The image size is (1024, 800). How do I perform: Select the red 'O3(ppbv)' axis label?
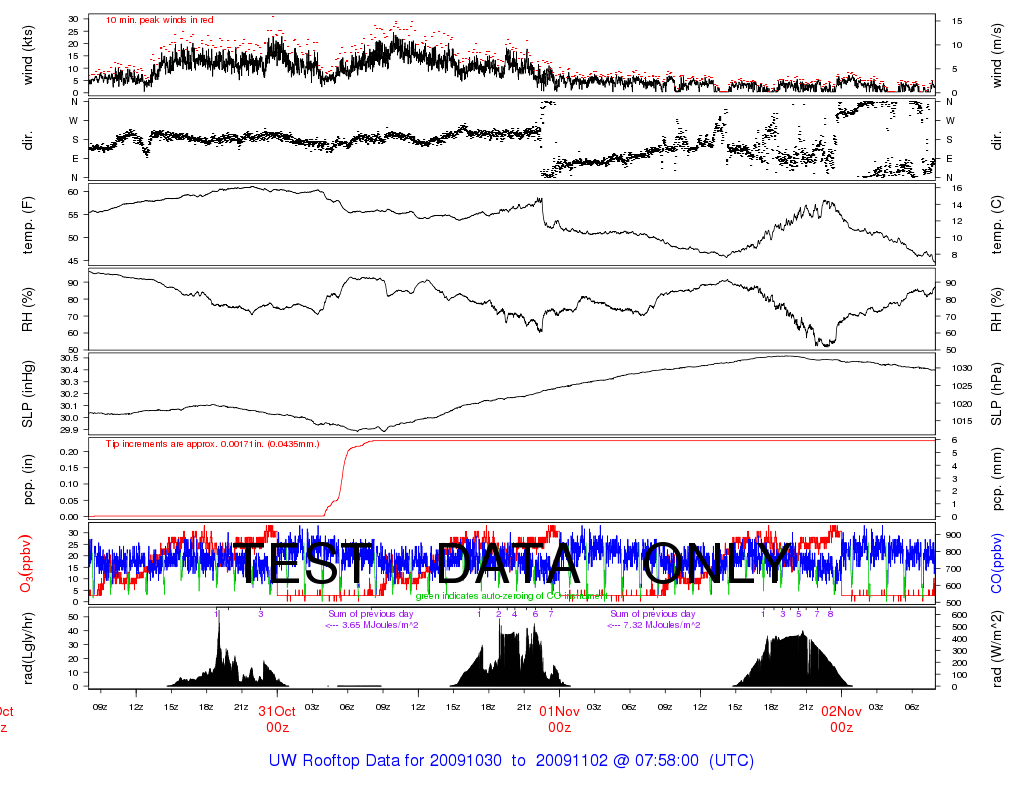[26, 564]
